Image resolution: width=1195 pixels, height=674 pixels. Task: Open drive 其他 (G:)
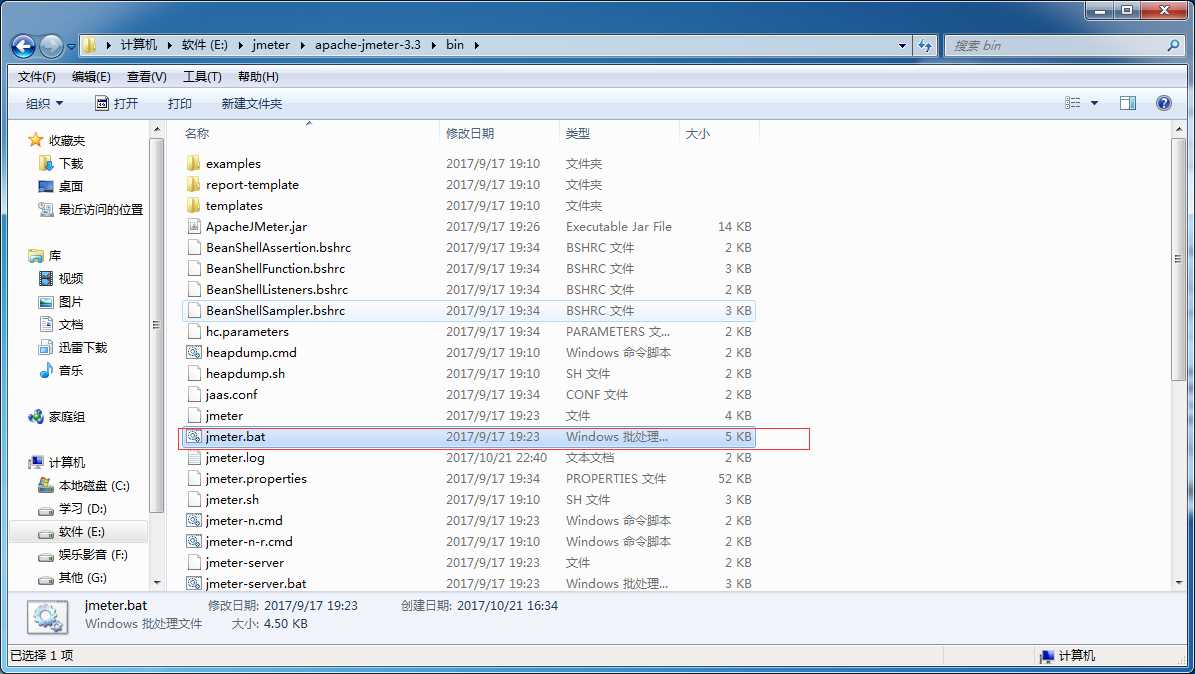pyautogui.click(x=82, y=577)
